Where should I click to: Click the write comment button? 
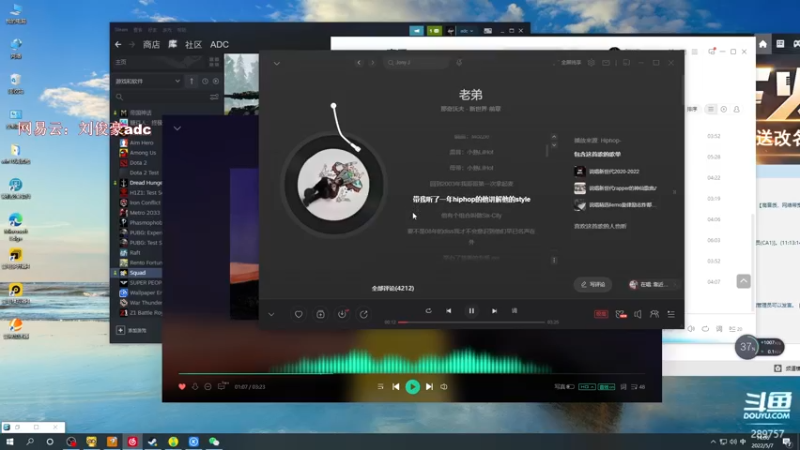pos(593,284)
